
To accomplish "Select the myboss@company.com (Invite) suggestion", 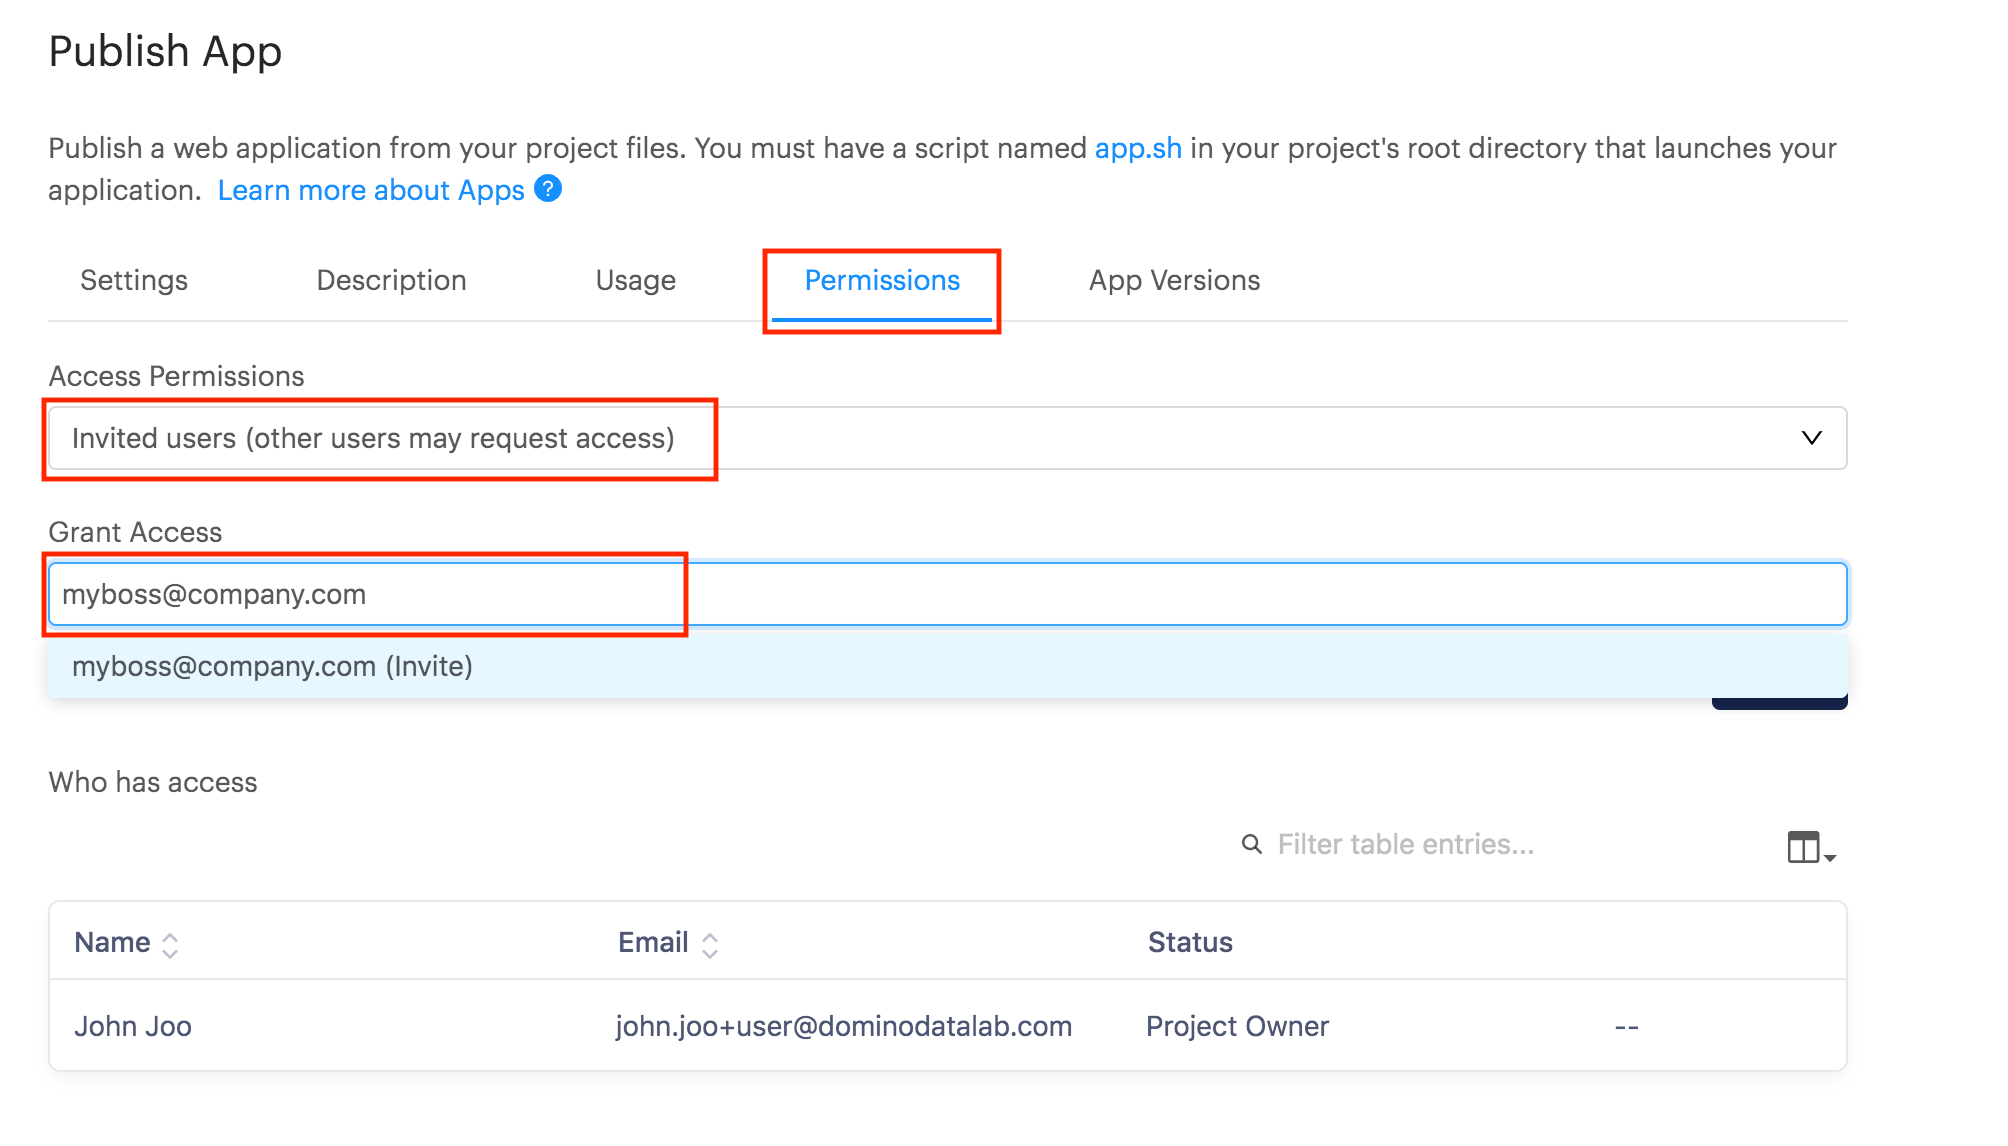I will pyautogui.click(x=947, y=666).
